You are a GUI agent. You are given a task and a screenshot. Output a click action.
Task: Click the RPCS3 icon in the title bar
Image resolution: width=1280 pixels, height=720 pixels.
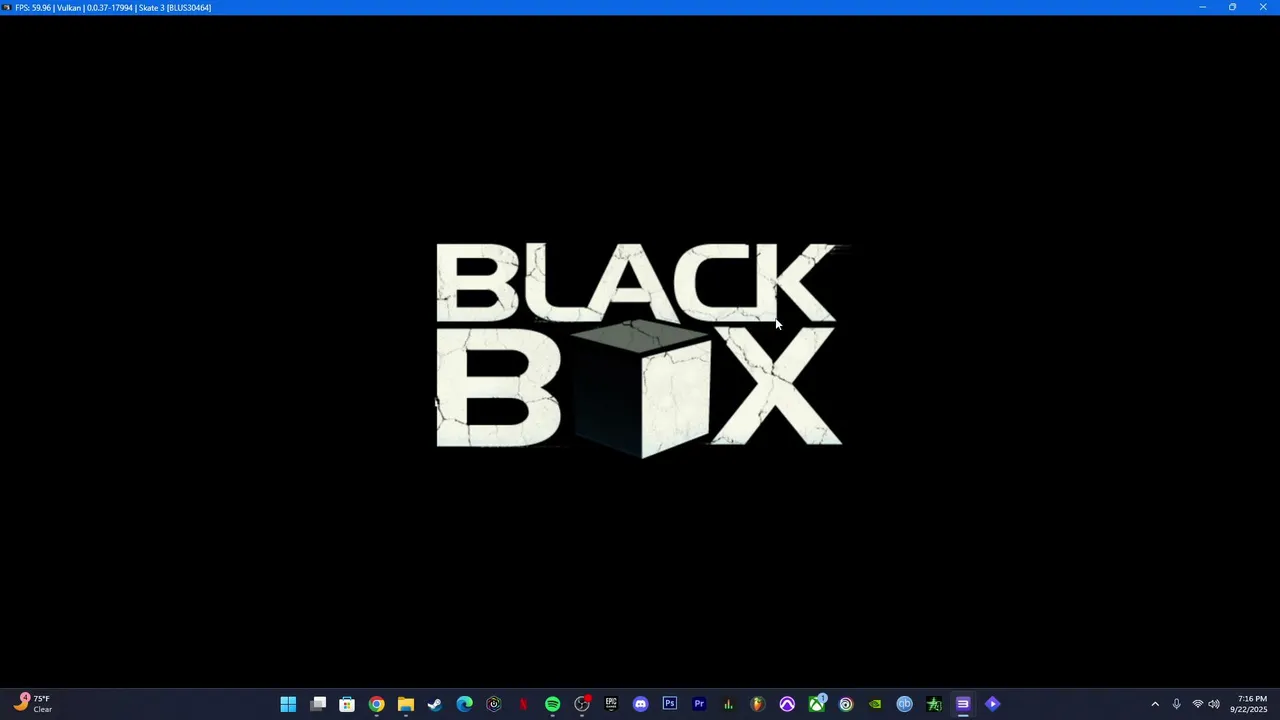click(x=7, y=7)
